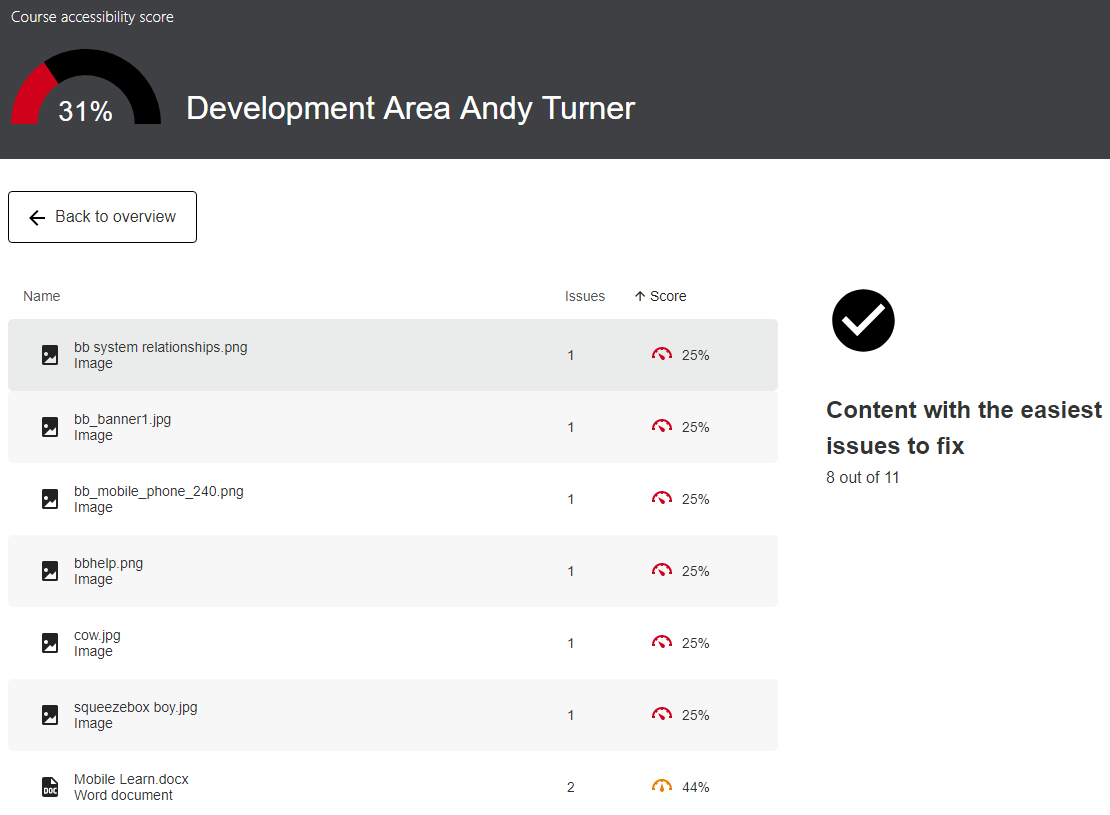Screen dimensions: 1110x815
Task: Click the Content with the easiest issues heading
Action: point(963,427)
